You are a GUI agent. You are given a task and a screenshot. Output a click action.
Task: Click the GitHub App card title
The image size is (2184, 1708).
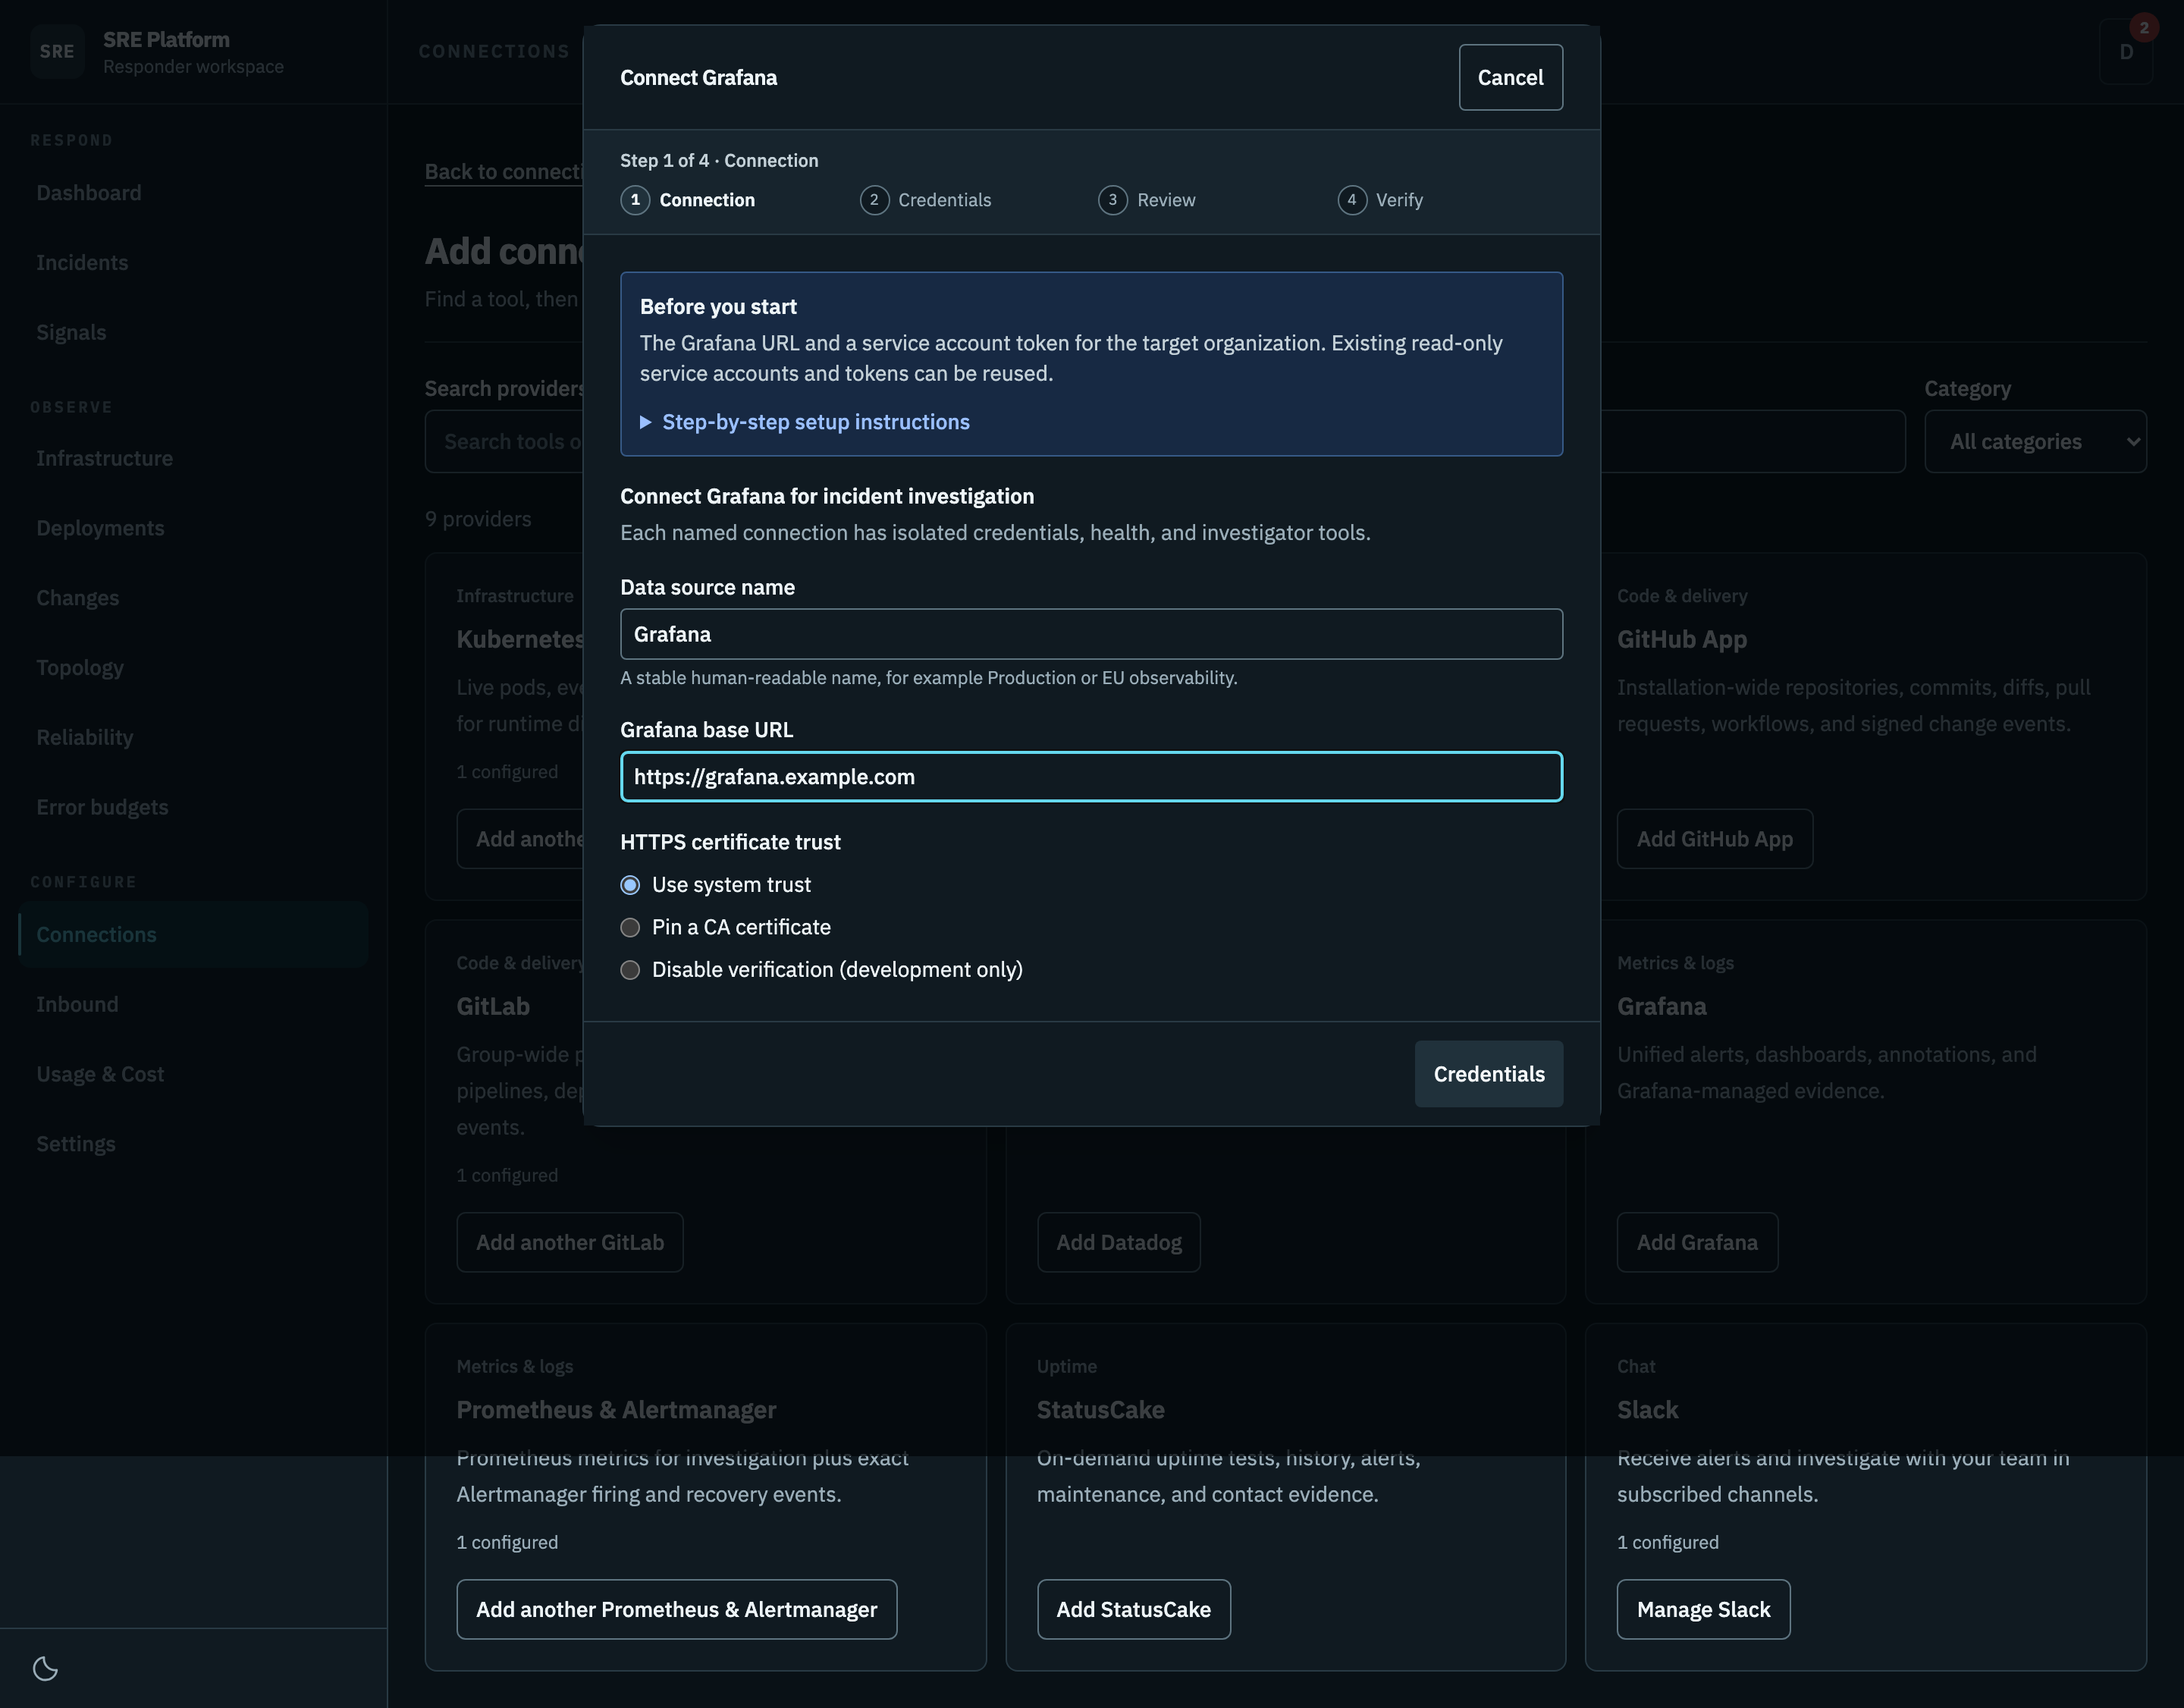tap(1682, 640)
